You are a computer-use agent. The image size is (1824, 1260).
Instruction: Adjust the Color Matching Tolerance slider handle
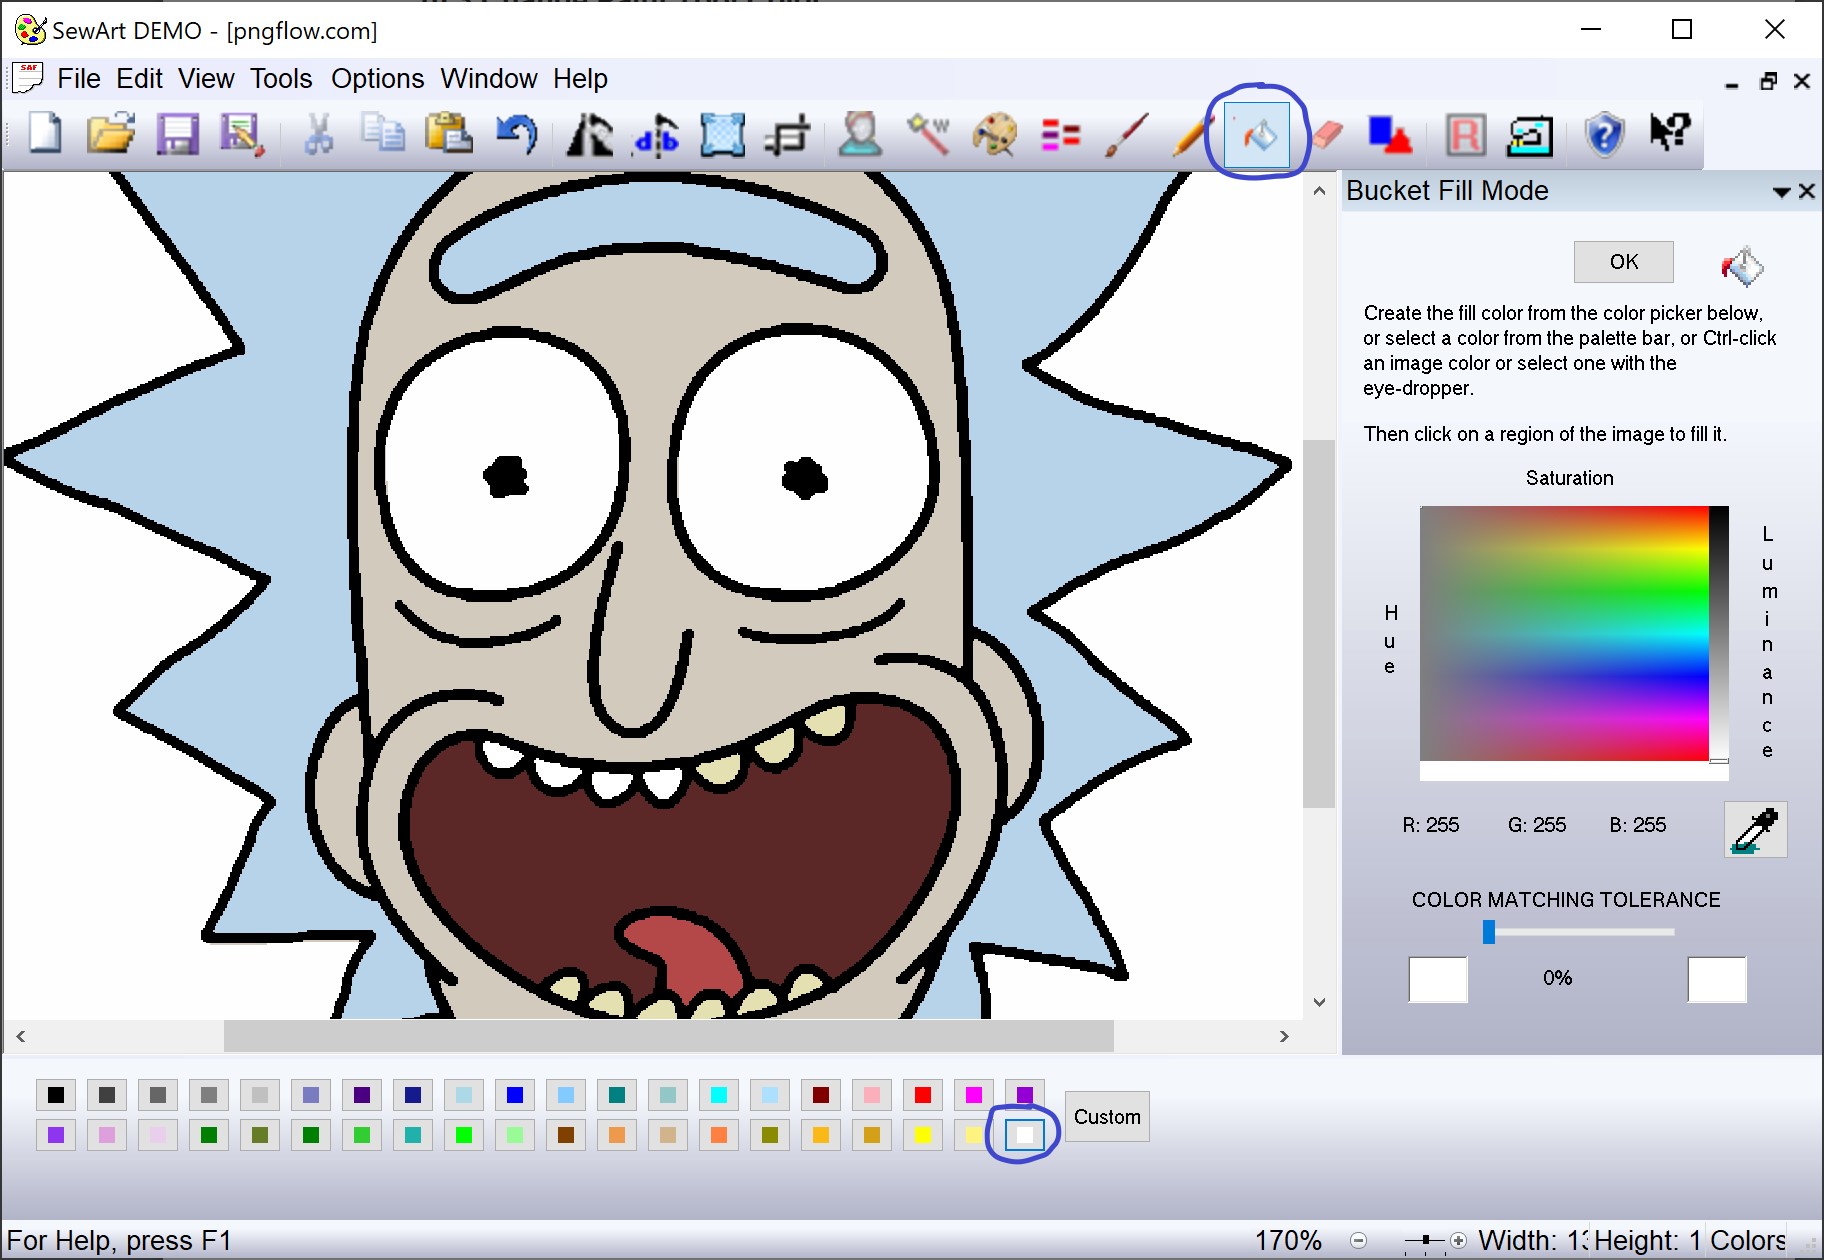(1489, 932)
